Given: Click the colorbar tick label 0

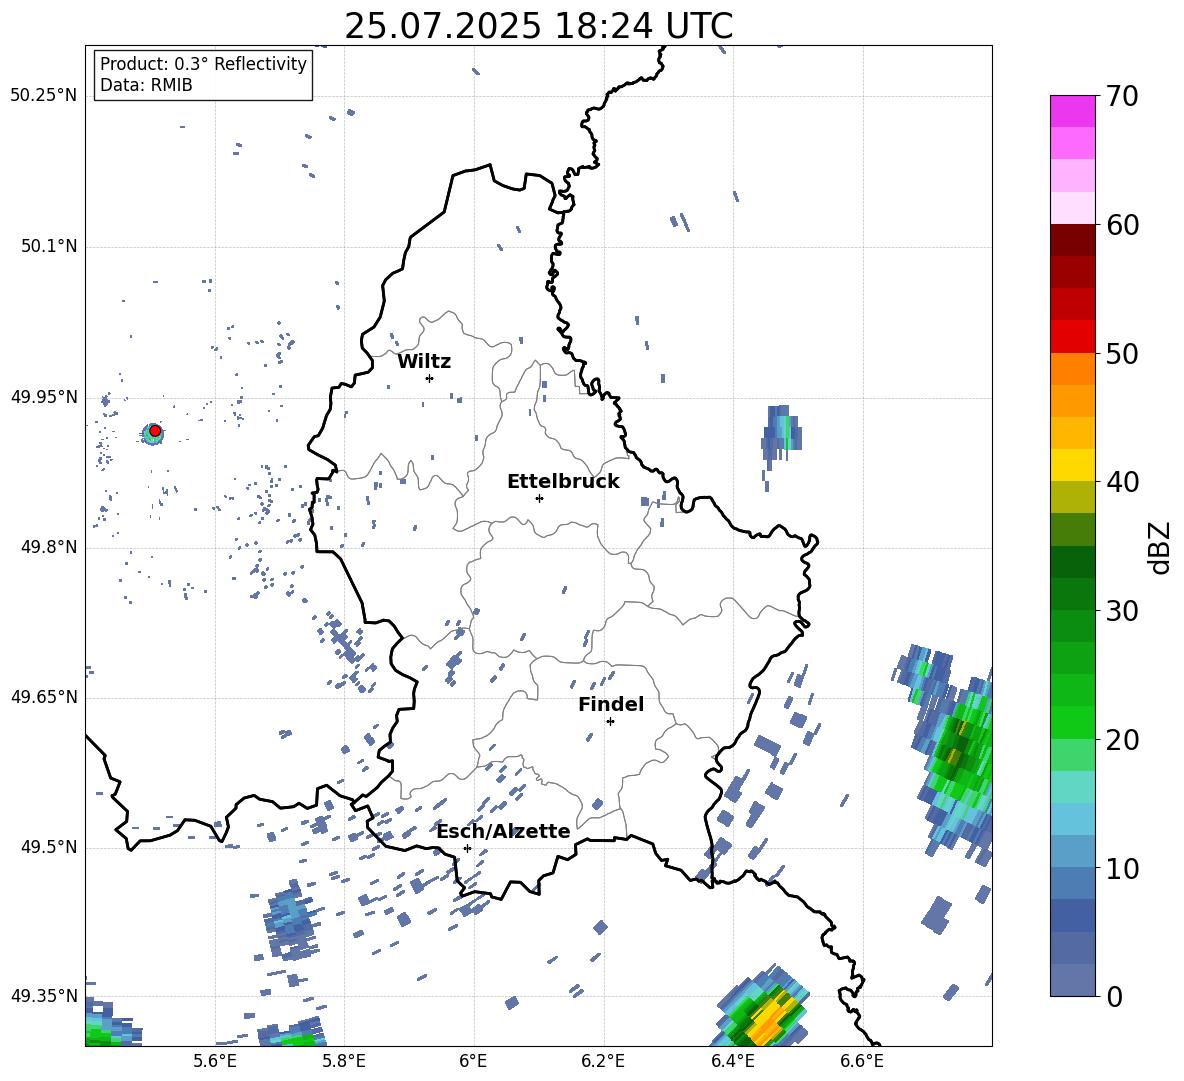Looking at the screenshot, I should coord(1114,996).
